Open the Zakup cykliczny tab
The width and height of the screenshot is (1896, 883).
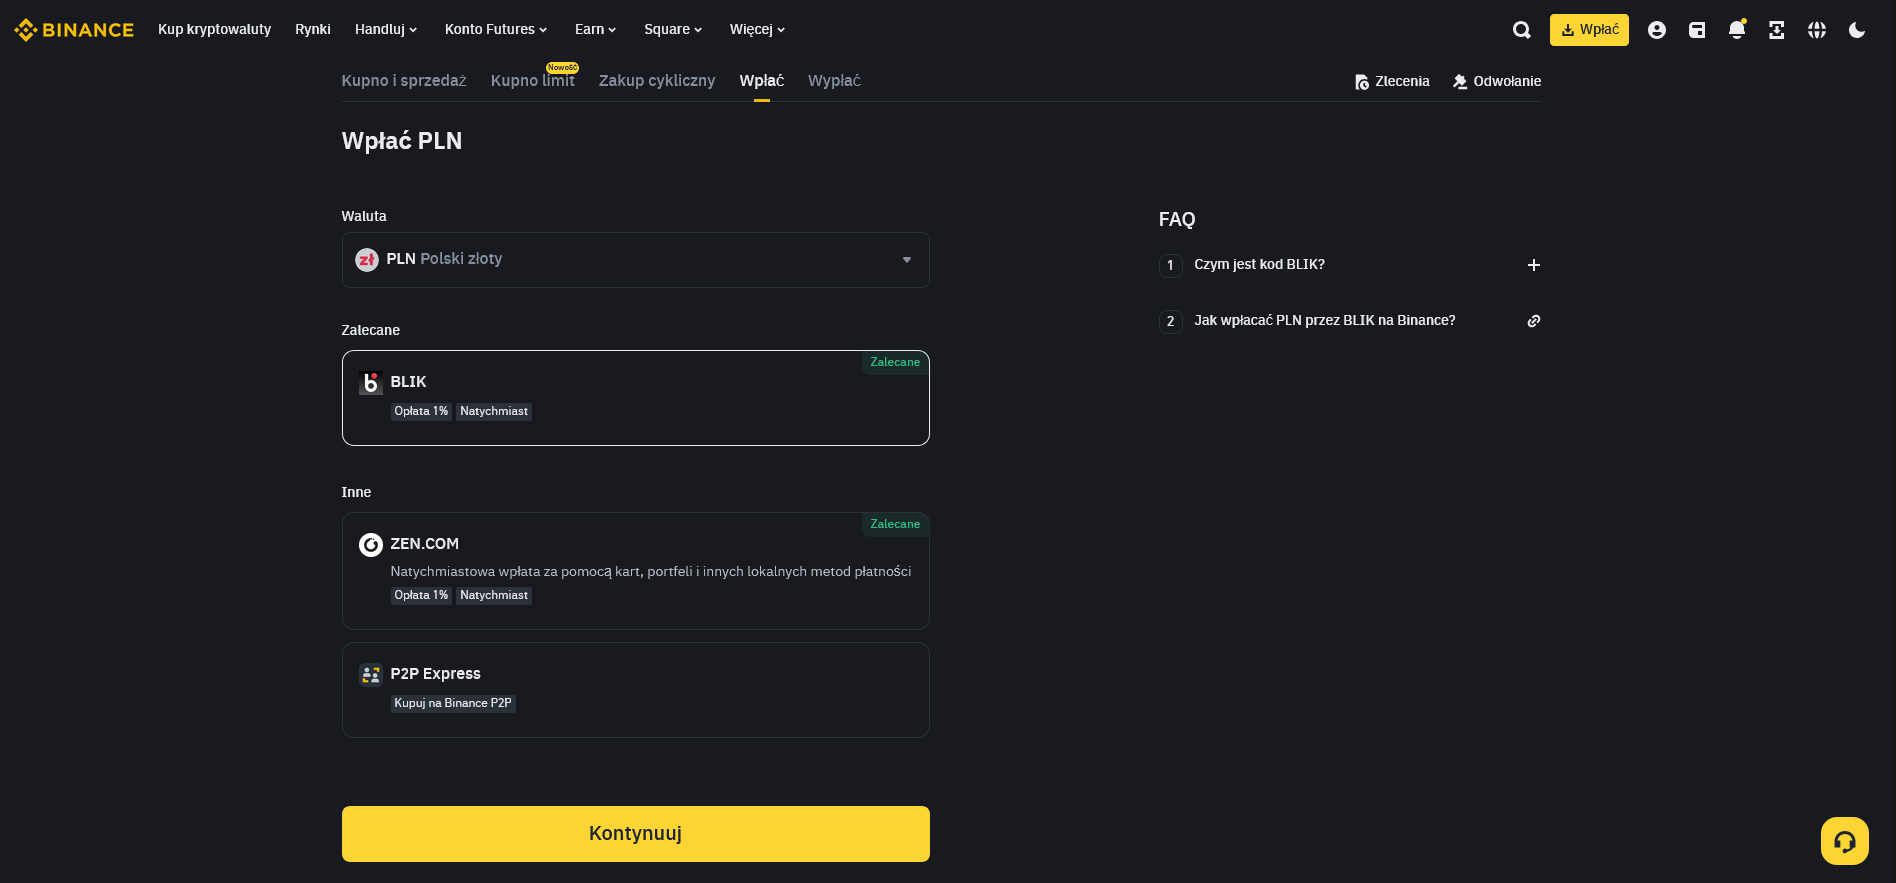pyautogui.click(x=657, y=81)
